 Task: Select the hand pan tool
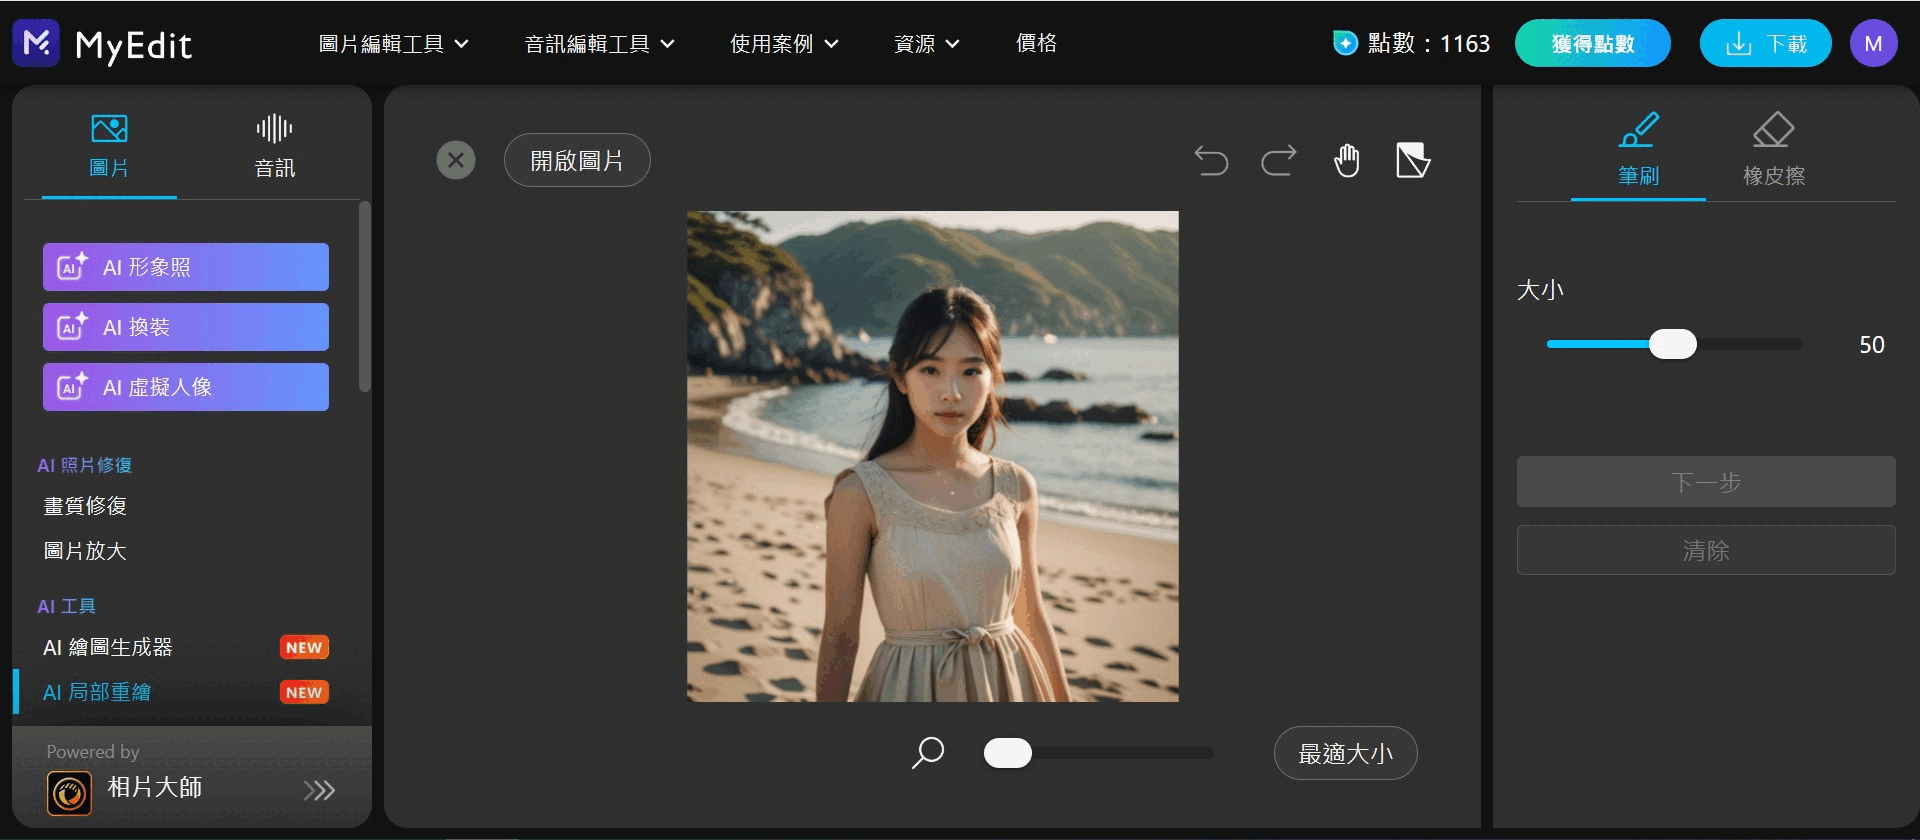(x=1347, y=160)
